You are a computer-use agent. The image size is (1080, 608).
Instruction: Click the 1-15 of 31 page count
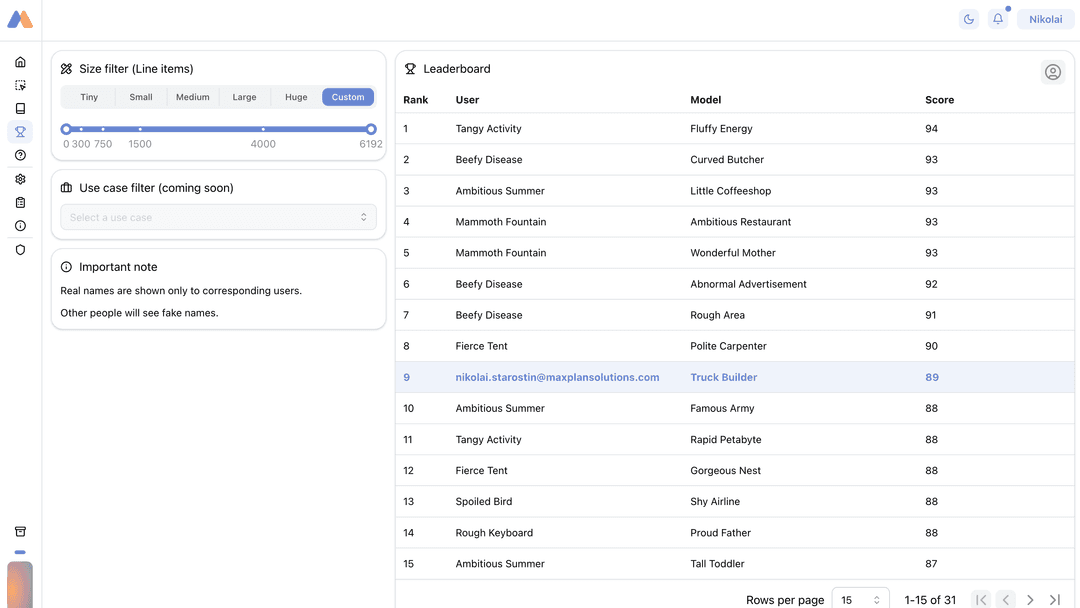pos(930,600)
